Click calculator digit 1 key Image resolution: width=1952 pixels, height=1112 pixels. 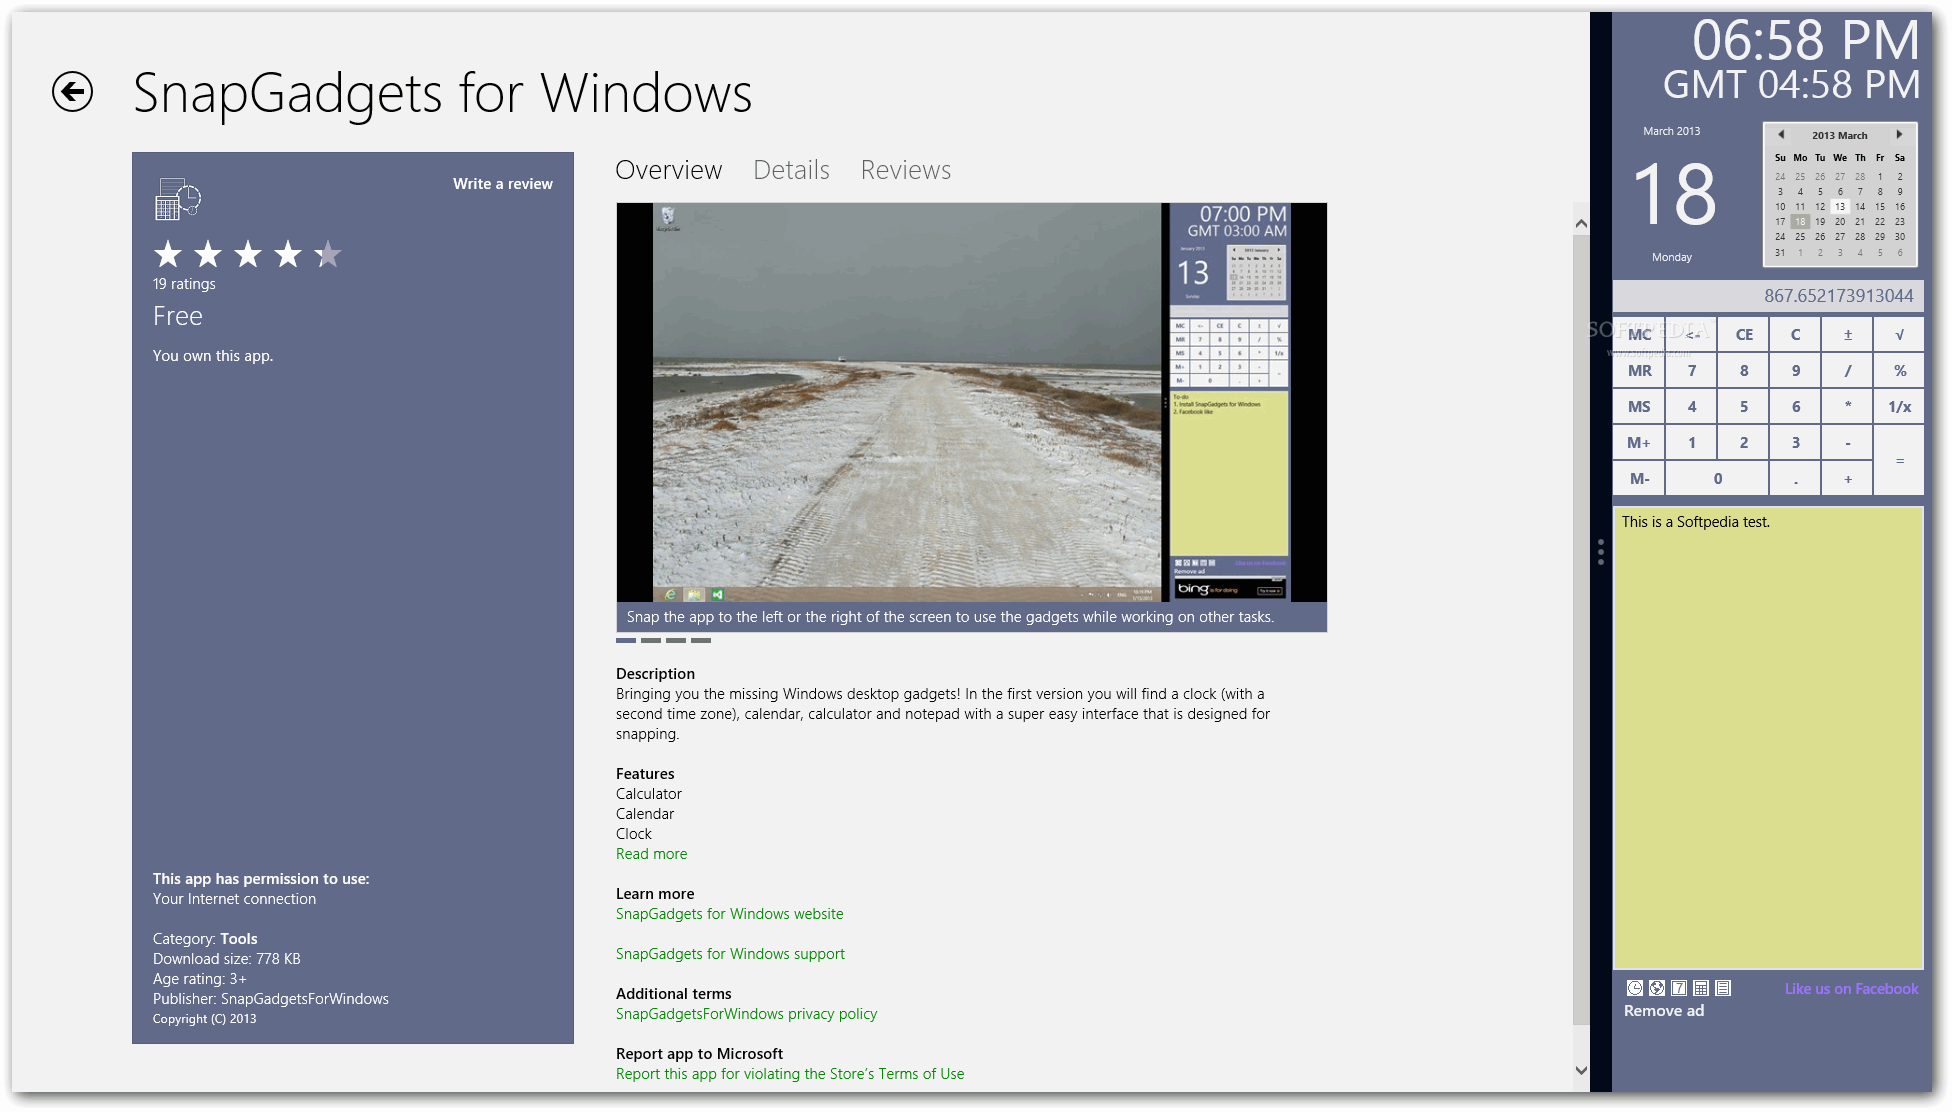coord(1692,443)
